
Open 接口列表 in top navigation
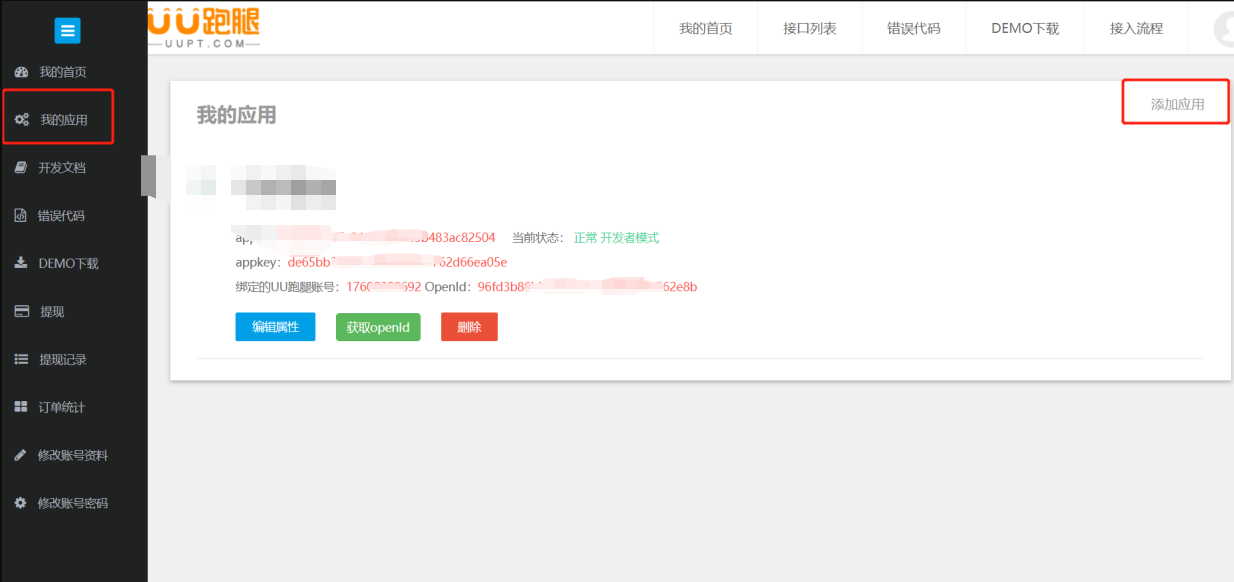click(x=810, y=28)
